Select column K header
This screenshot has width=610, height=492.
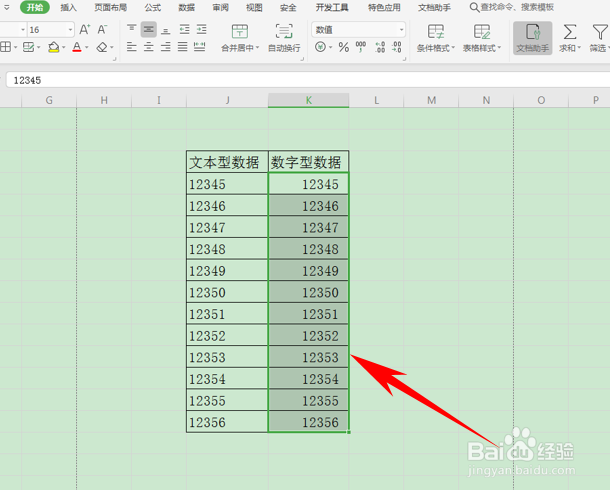tap(309, 100)
